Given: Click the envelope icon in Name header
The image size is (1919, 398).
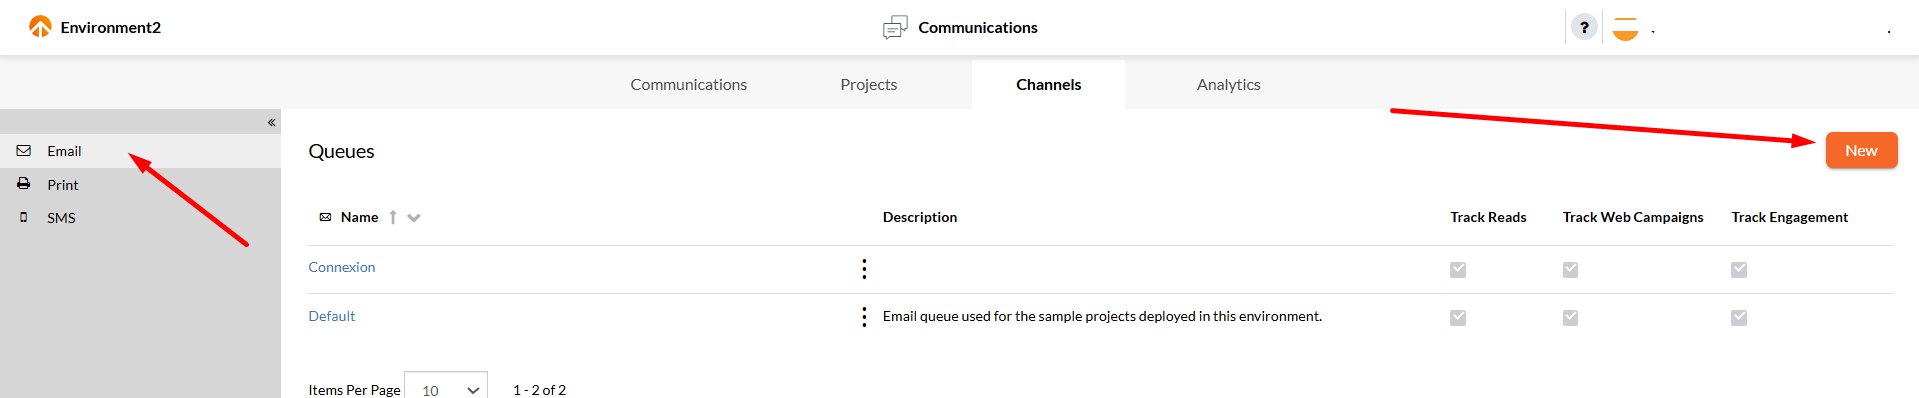Looking at the screenshot, I should 325,217.
